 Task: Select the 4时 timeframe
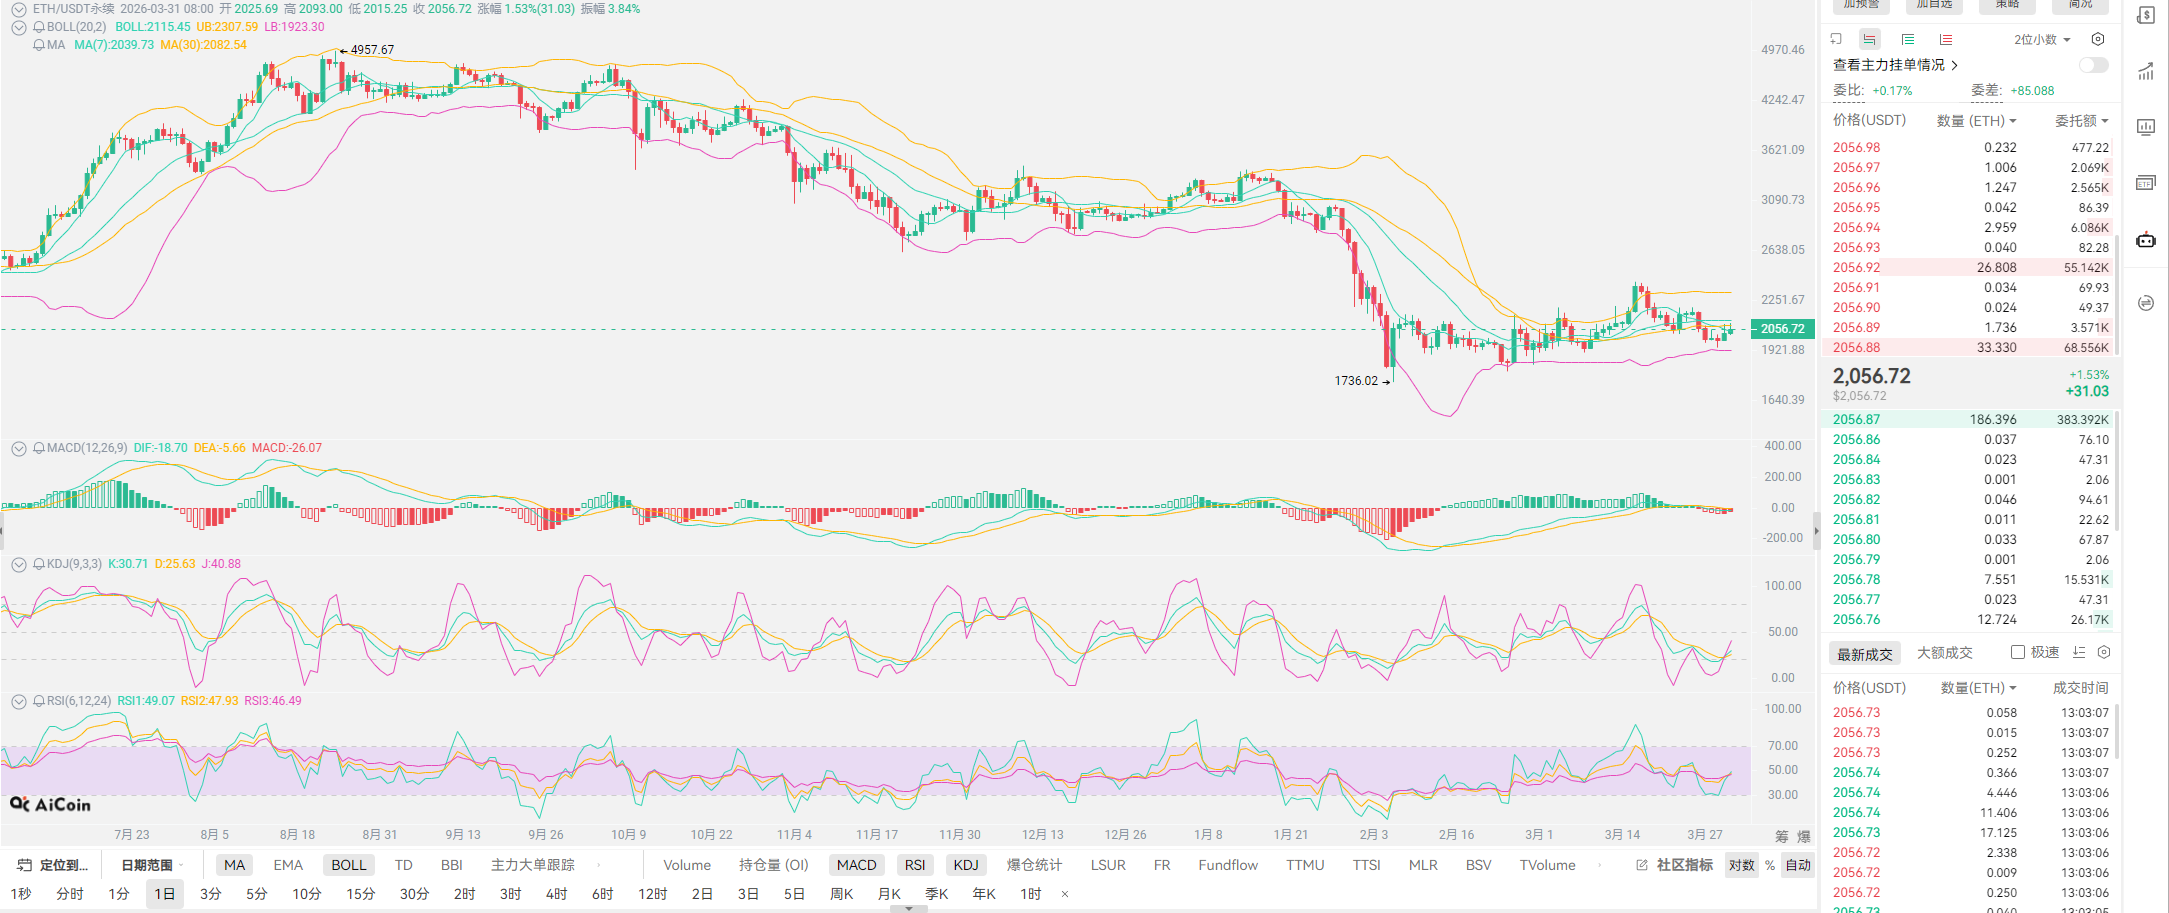pyautogui.click(x=556, y=894)
